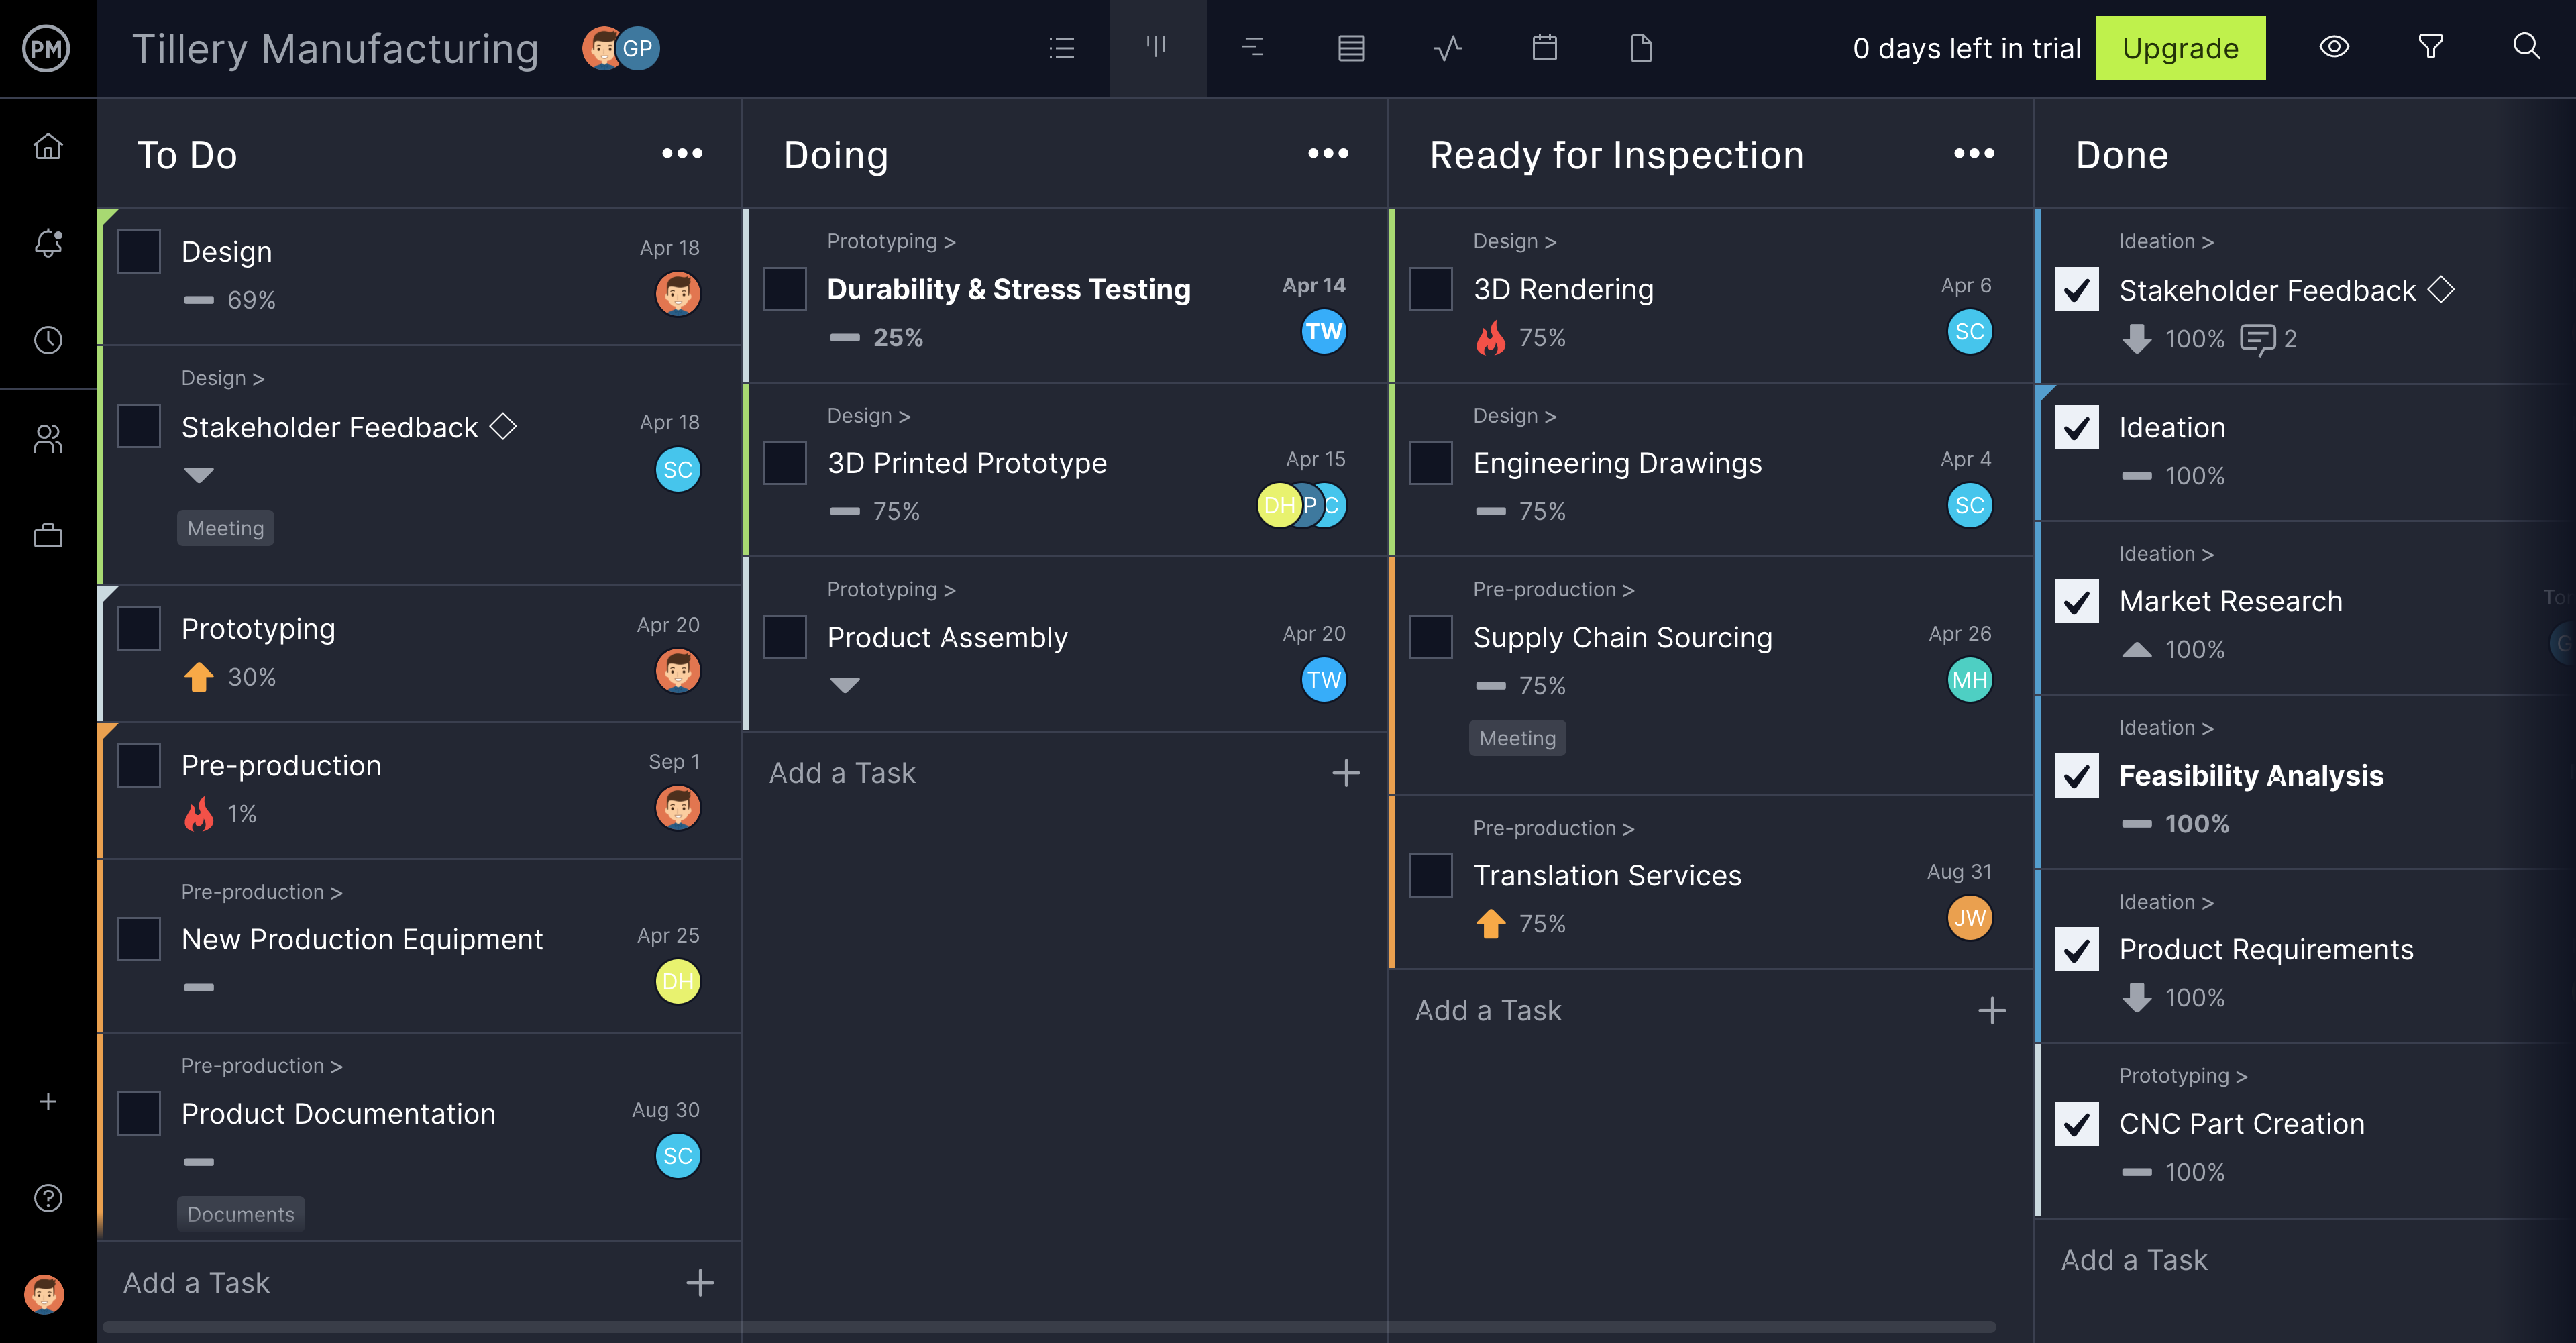Click the Upgrade button

tap(2180, 48)
